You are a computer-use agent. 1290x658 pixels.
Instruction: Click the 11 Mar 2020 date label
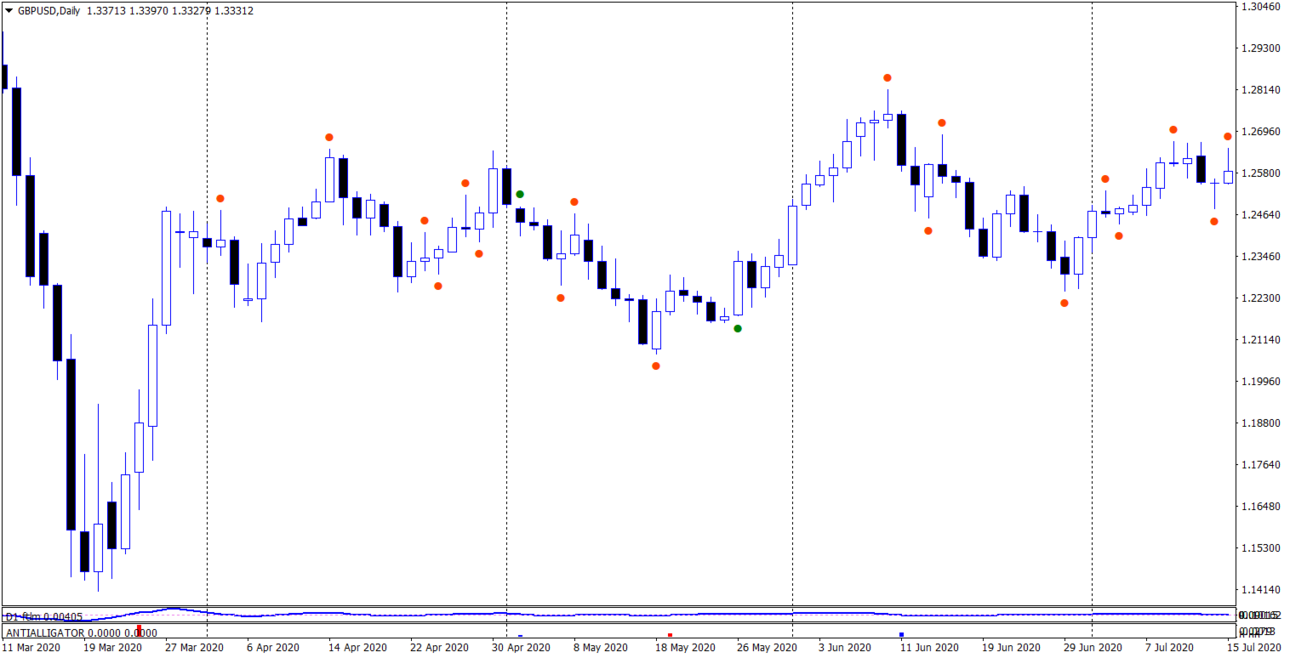[30, 648]
